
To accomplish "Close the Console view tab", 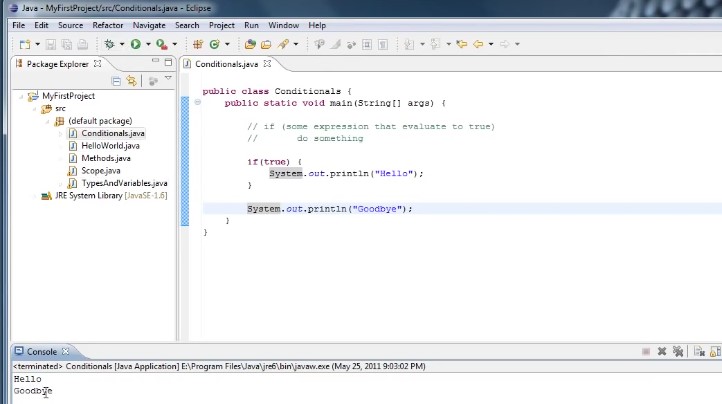I will click(x=66, y=352).
